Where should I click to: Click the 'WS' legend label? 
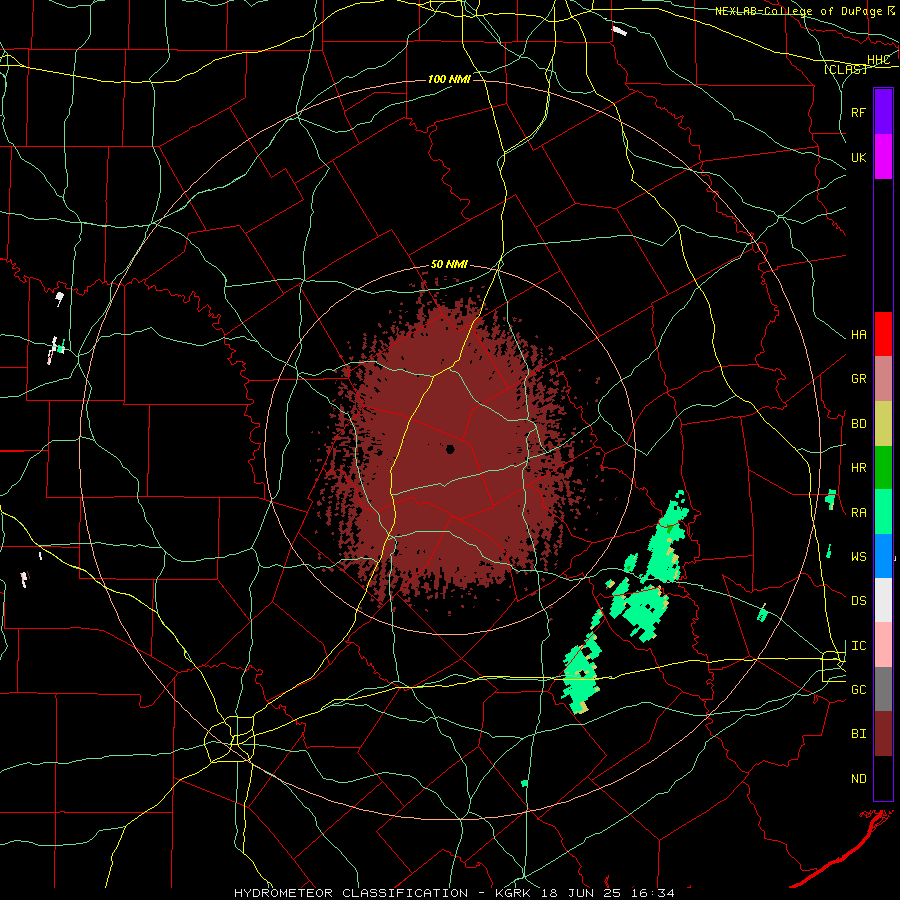(x=858, y=557)
